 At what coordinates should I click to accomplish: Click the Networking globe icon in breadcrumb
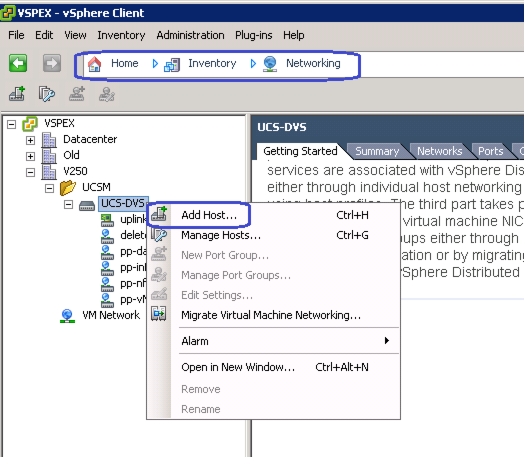click(x=270, y=64)
